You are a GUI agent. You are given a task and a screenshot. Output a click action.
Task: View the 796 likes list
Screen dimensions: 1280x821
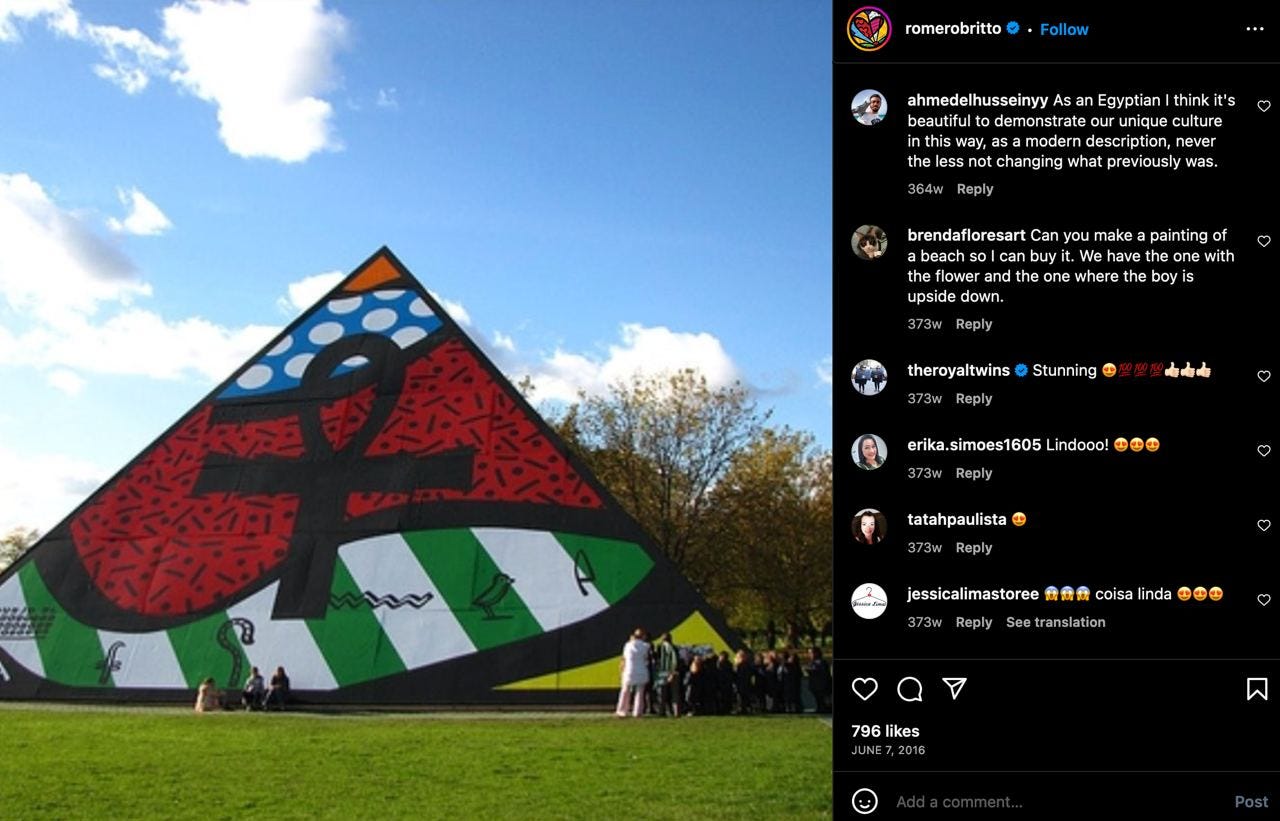[x=885, y=731]
